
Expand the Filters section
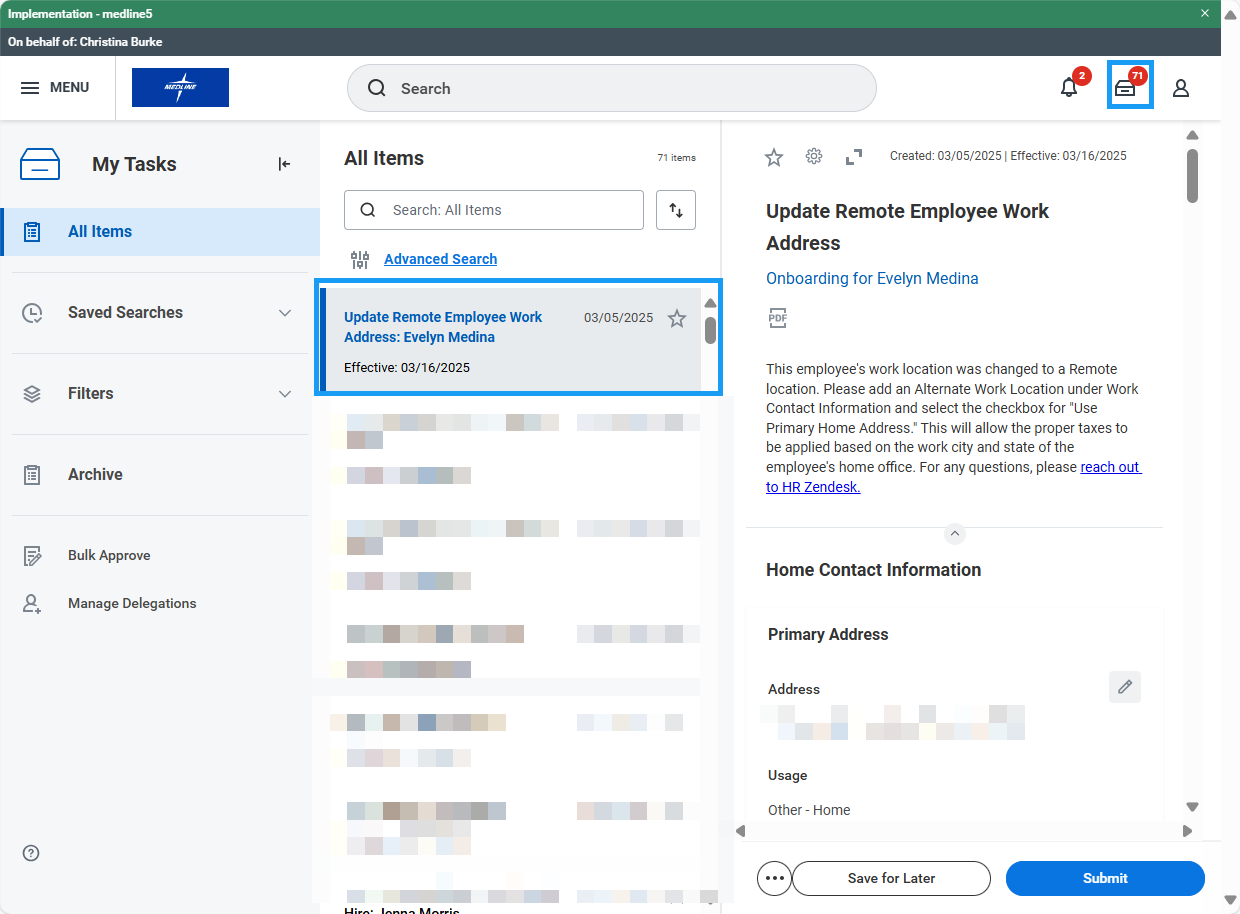click(285, 394)
